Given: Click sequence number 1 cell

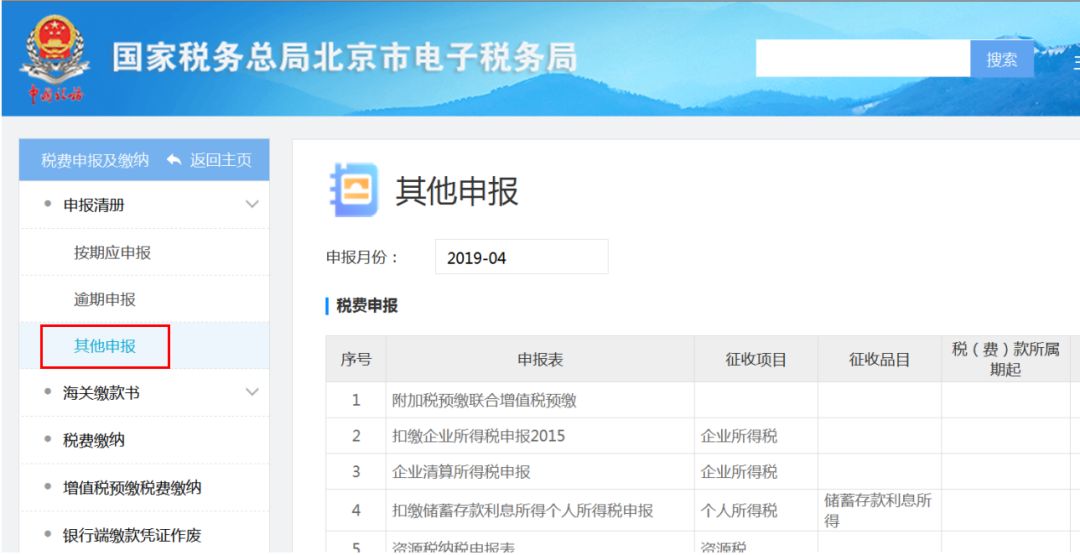Looking at the screenshot, I should pos(356,400).
